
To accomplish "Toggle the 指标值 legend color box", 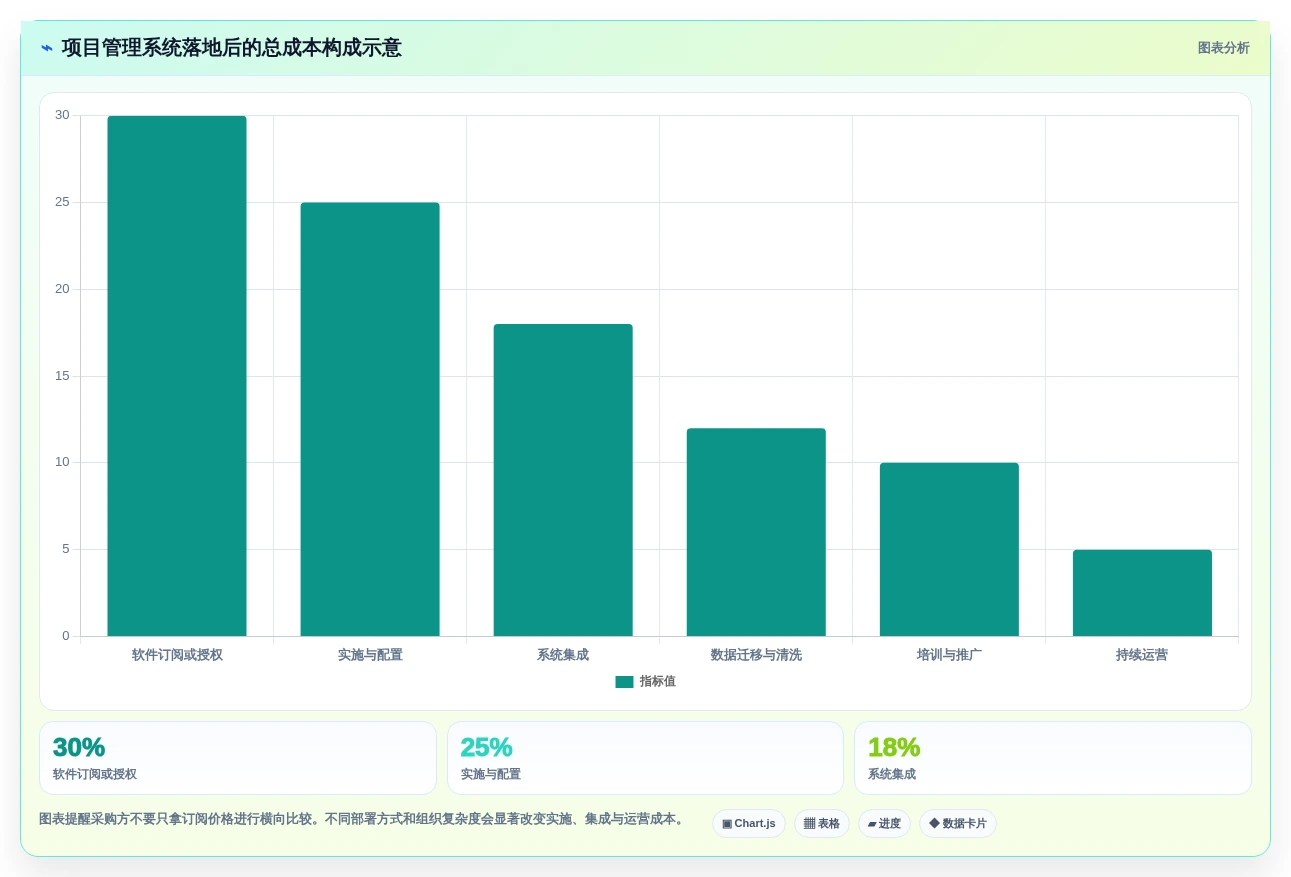I will [x=624, y=682].
